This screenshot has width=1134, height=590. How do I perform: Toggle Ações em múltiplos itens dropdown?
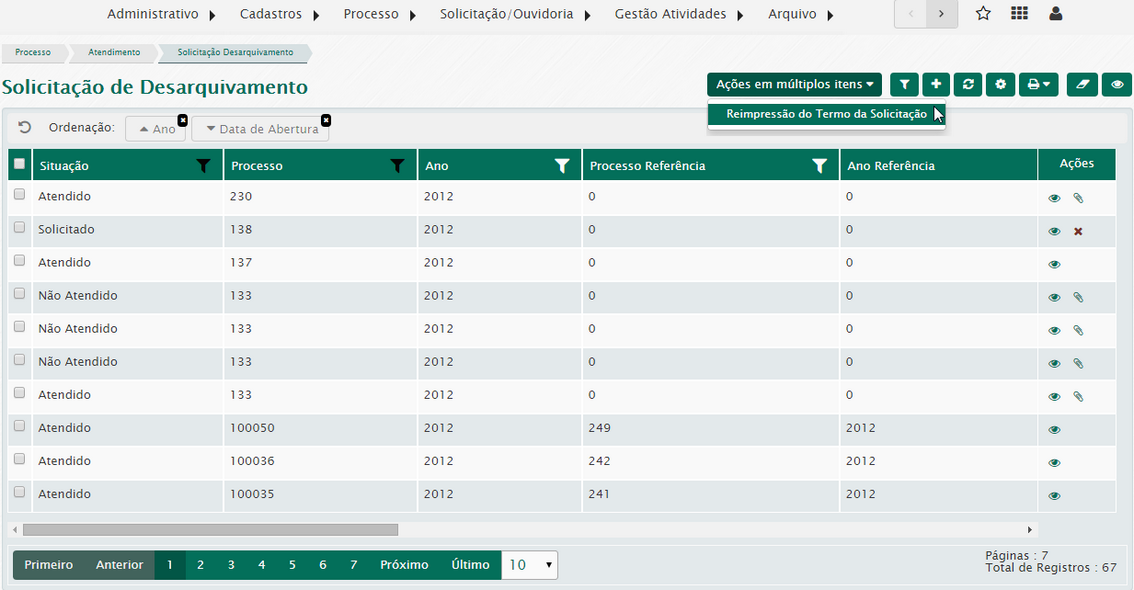tap(794, 85)
